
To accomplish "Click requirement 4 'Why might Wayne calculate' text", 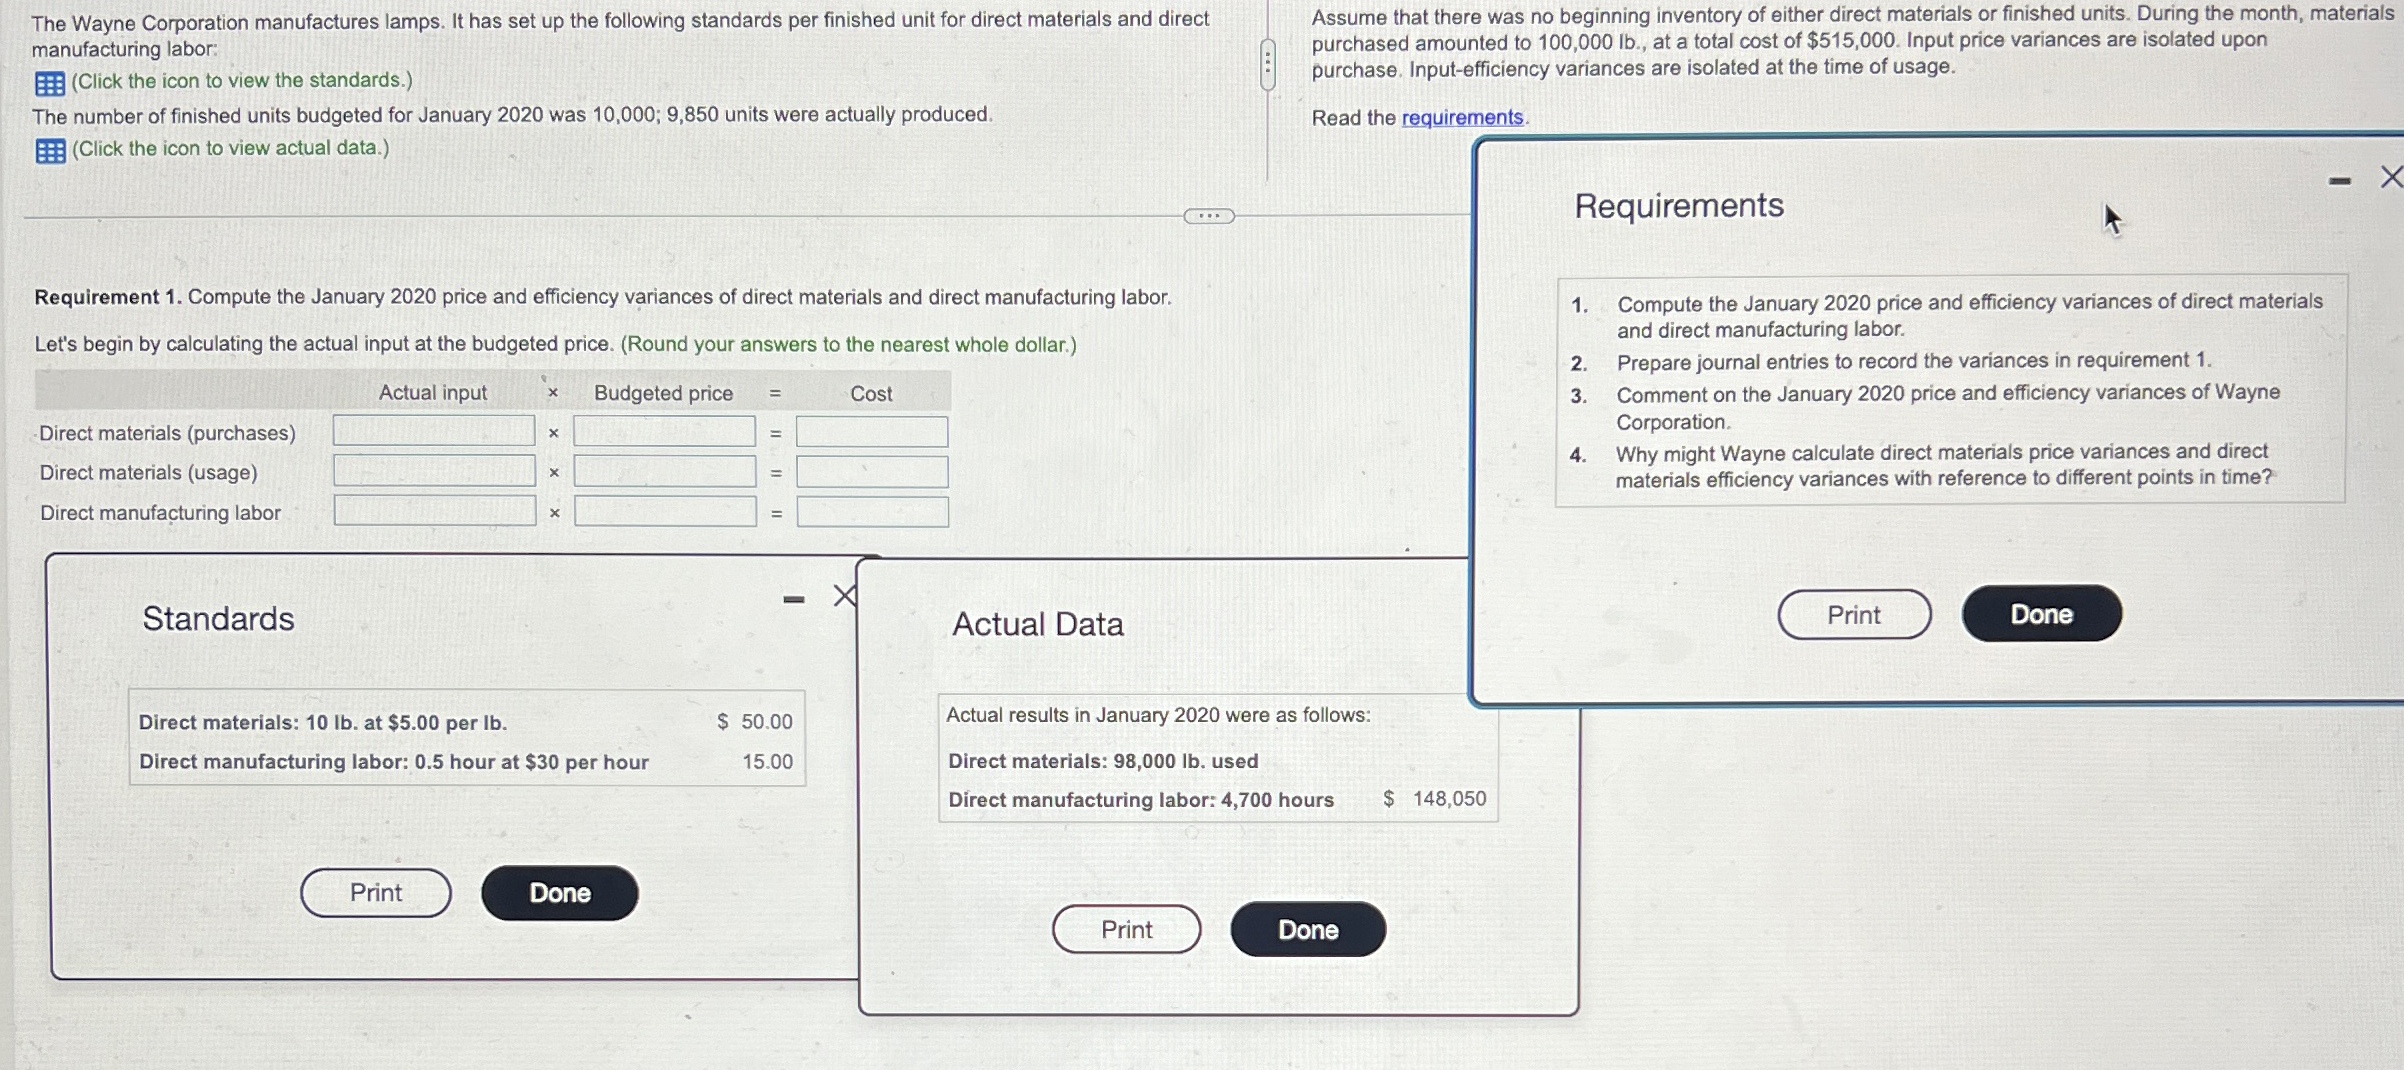I will coord(1943,466).
